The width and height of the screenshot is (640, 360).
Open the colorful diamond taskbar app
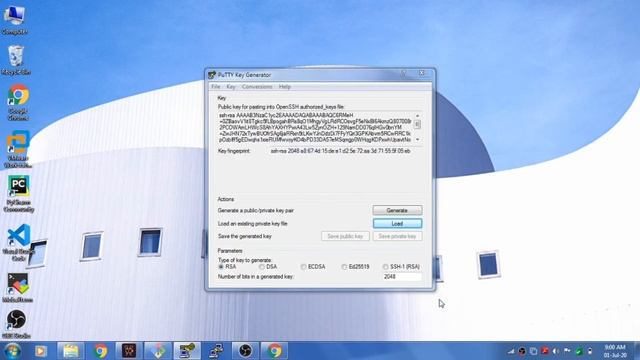click(158, 351)
